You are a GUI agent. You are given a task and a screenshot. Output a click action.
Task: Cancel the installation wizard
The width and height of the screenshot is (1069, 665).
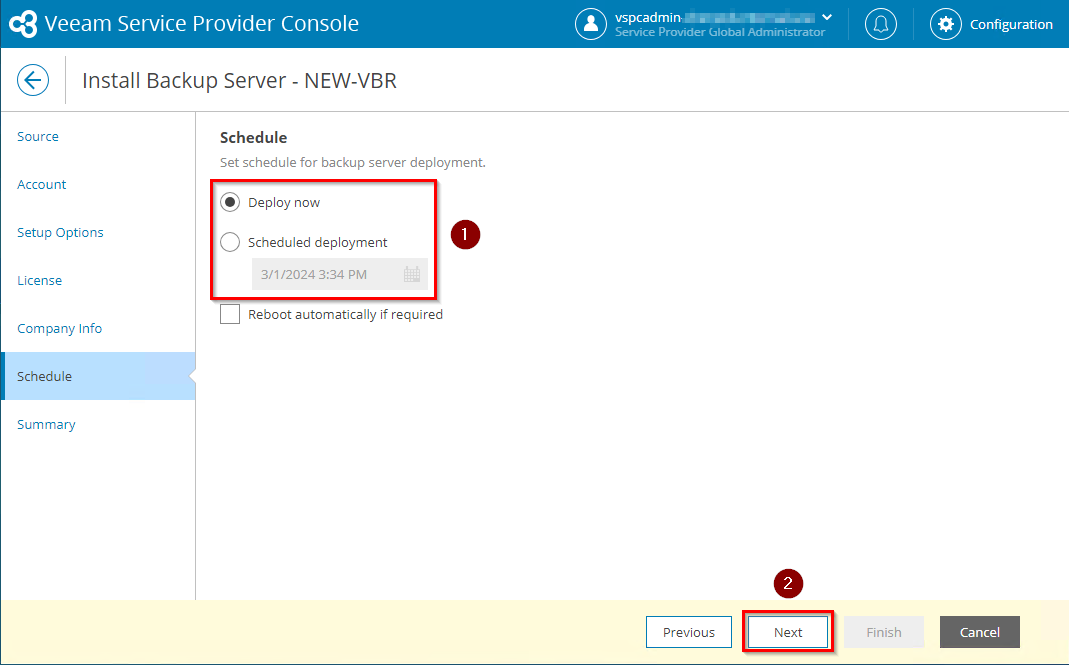[x=980, y=632]
